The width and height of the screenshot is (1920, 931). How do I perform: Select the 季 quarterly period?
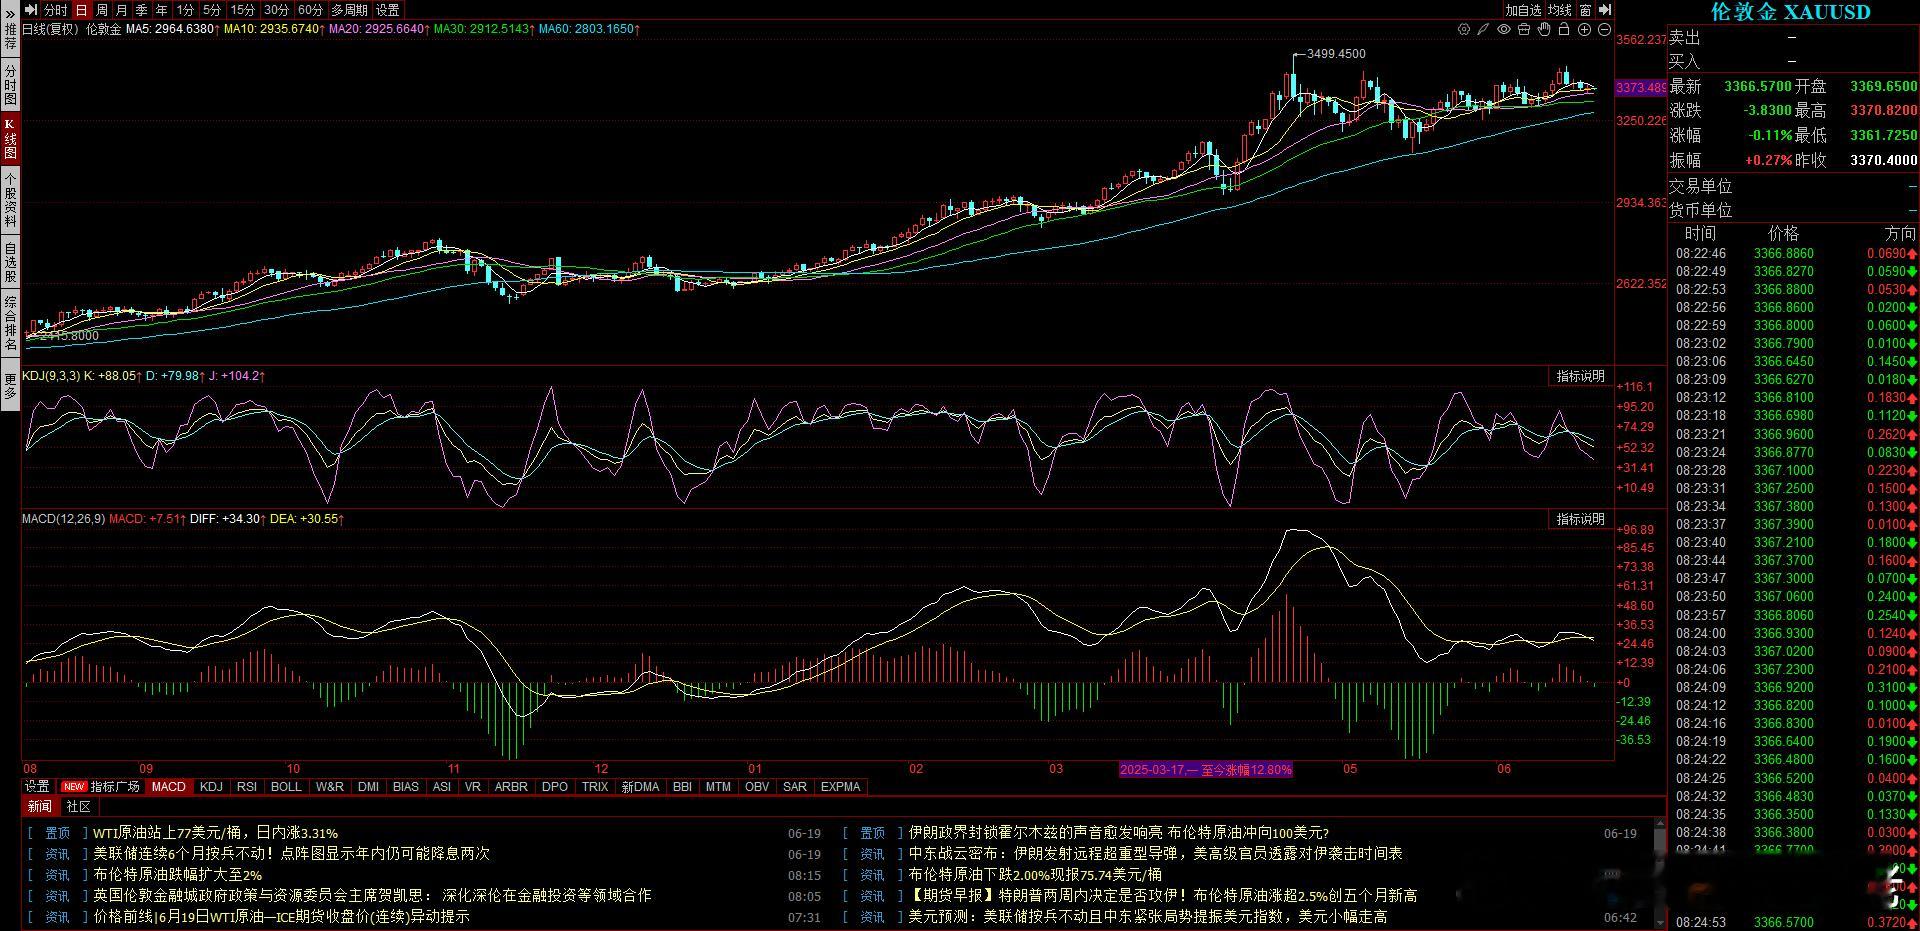pyautogui.click(x=142, y=10)
